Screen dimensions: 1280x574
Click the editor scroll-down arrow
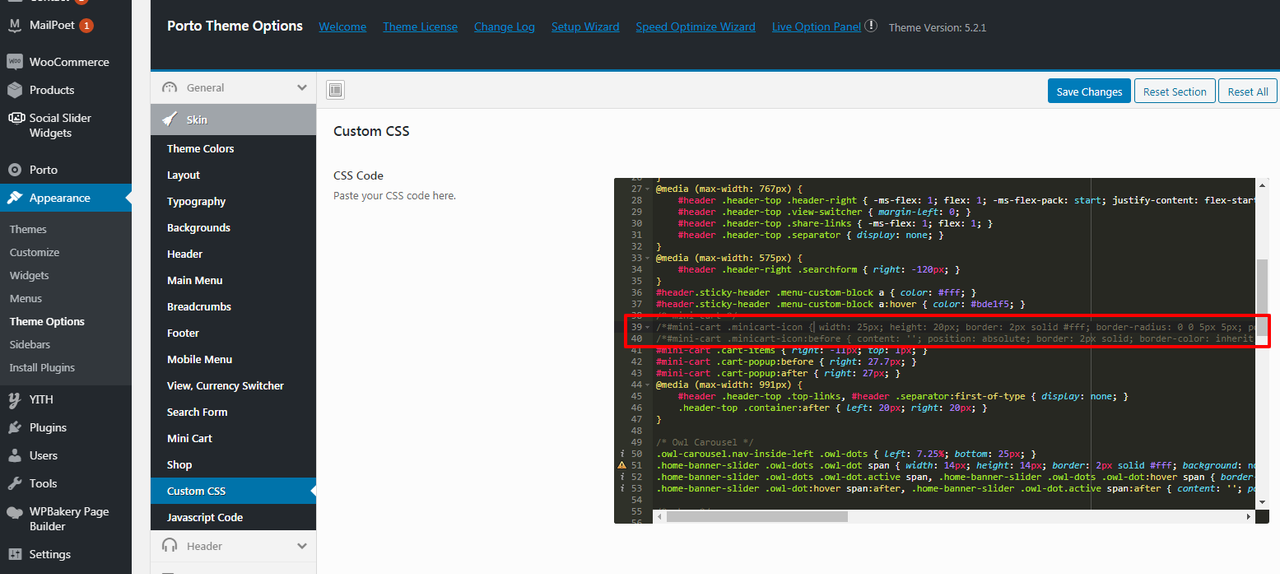coord(1263,504)
